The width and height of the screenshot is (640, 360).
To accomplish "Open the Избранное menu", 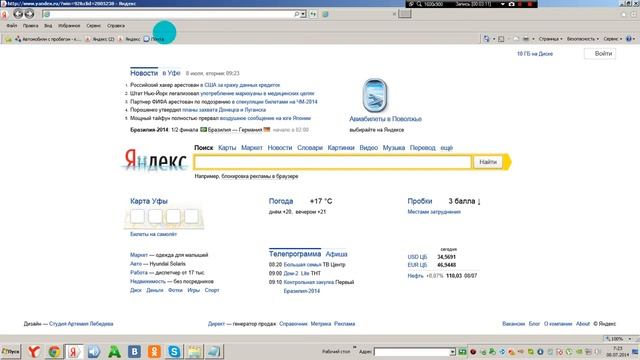I will tap(69, 26).
